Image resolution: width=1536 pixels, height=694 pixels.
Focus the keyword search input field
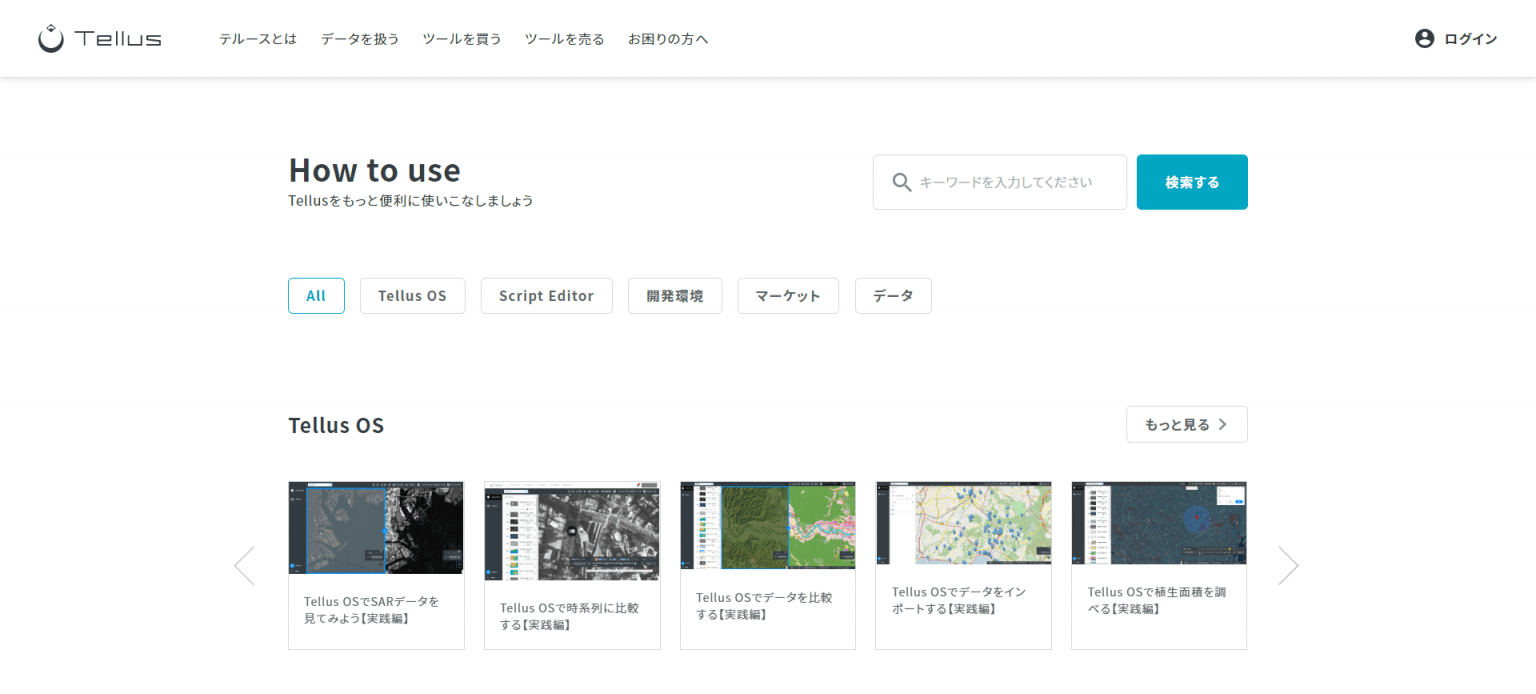[x=1000, y=182]
